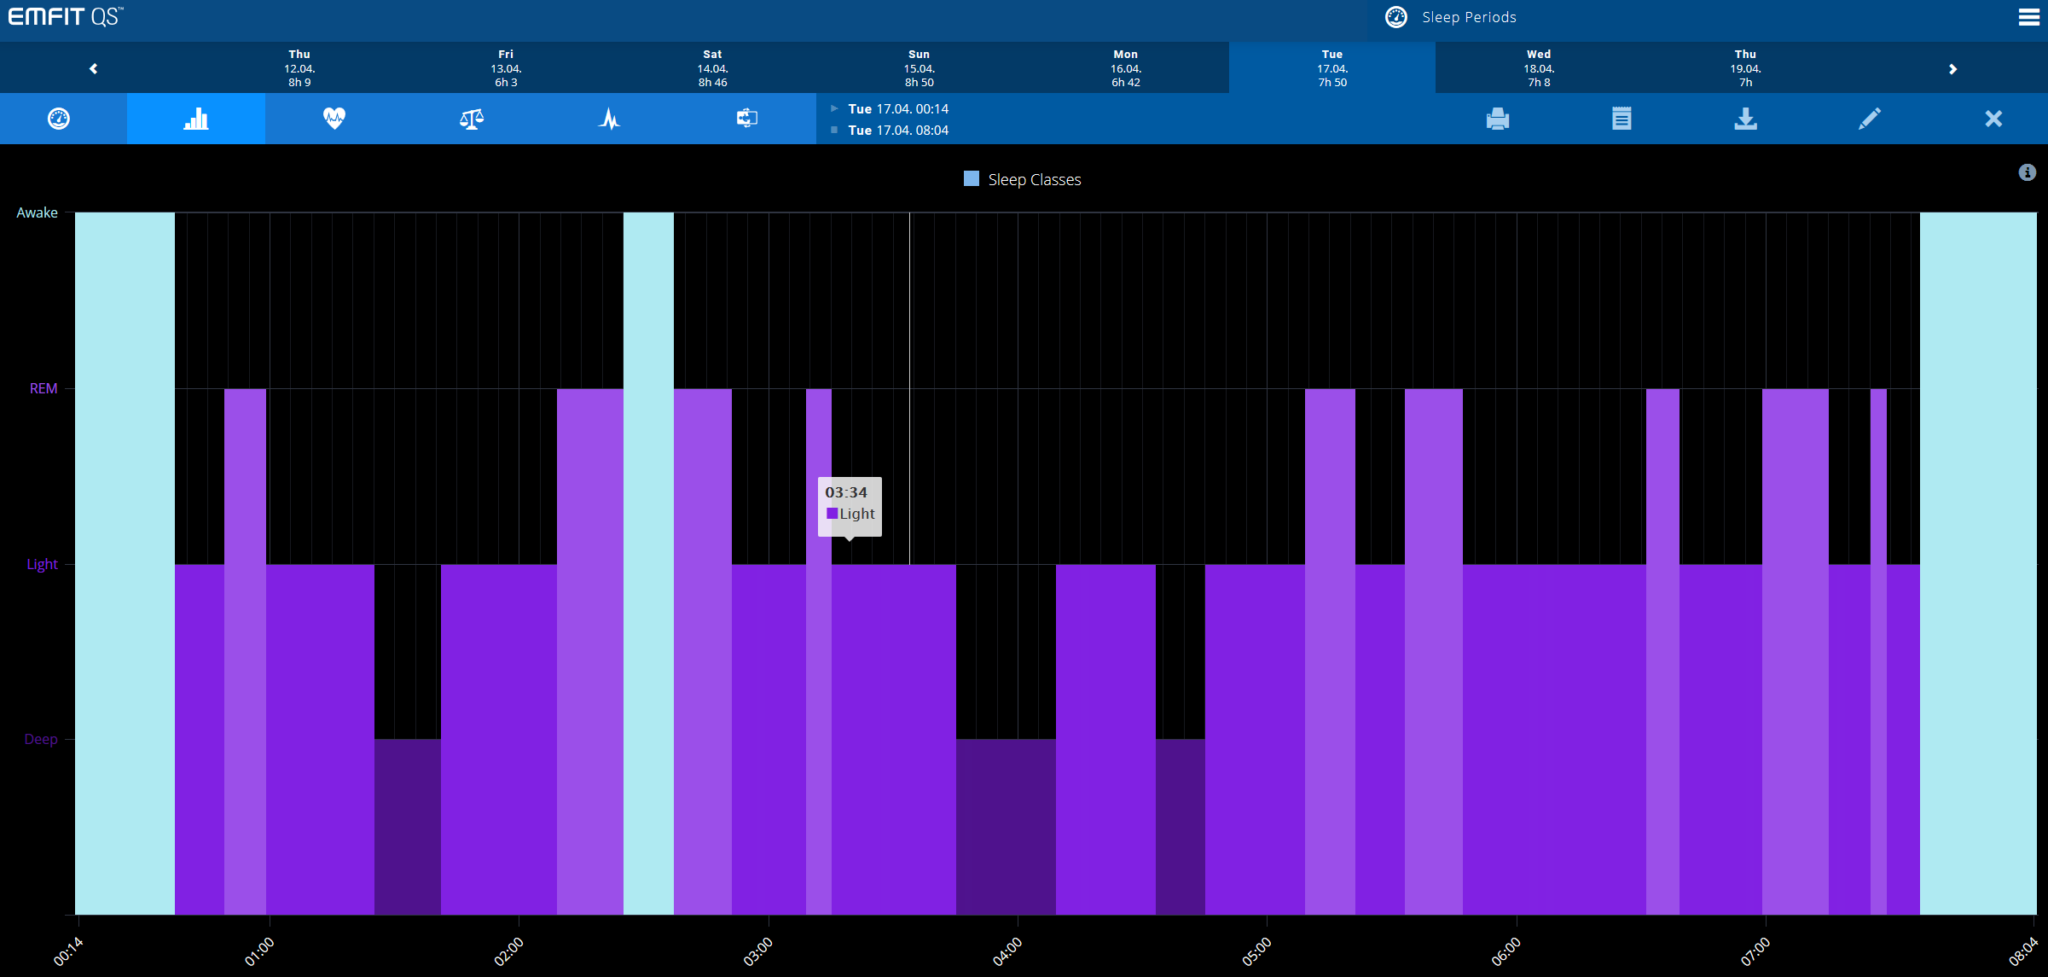Click the Awake axis label
Viewport: 2048px width, 977px height.
37,213
